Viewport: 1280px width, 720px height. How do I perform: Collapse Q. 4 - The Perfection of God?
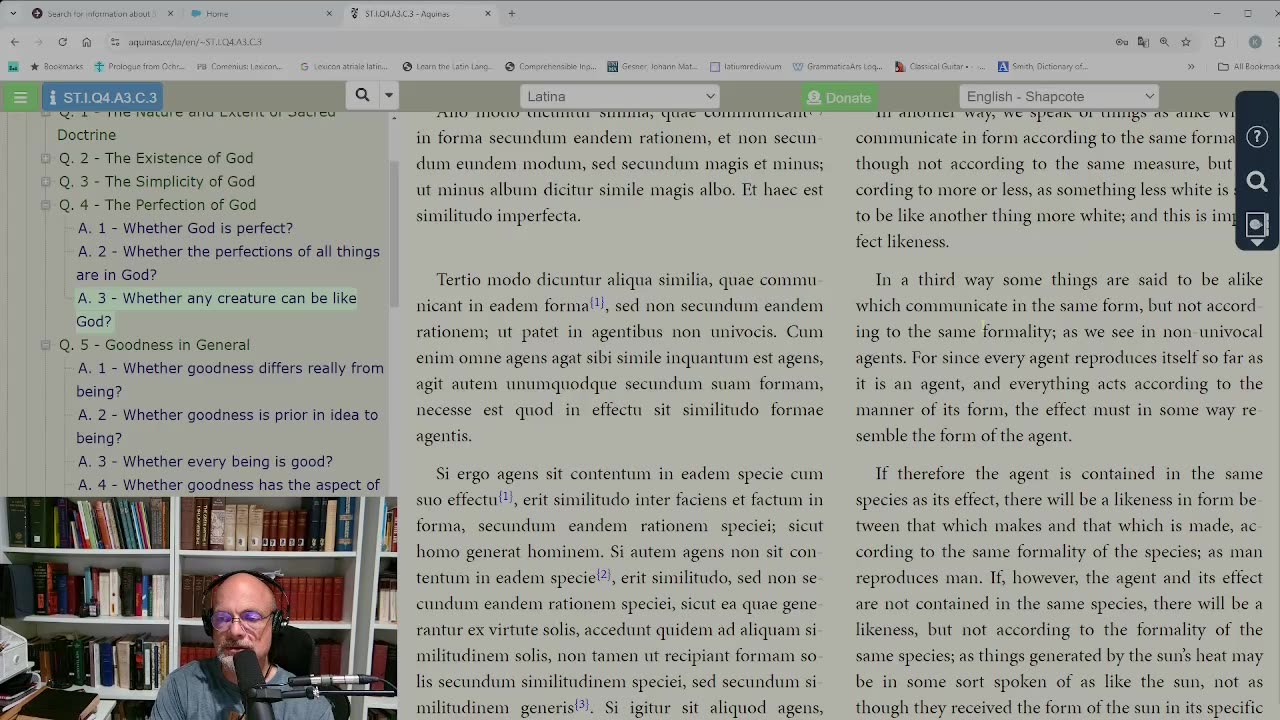[x=45, y=205]
